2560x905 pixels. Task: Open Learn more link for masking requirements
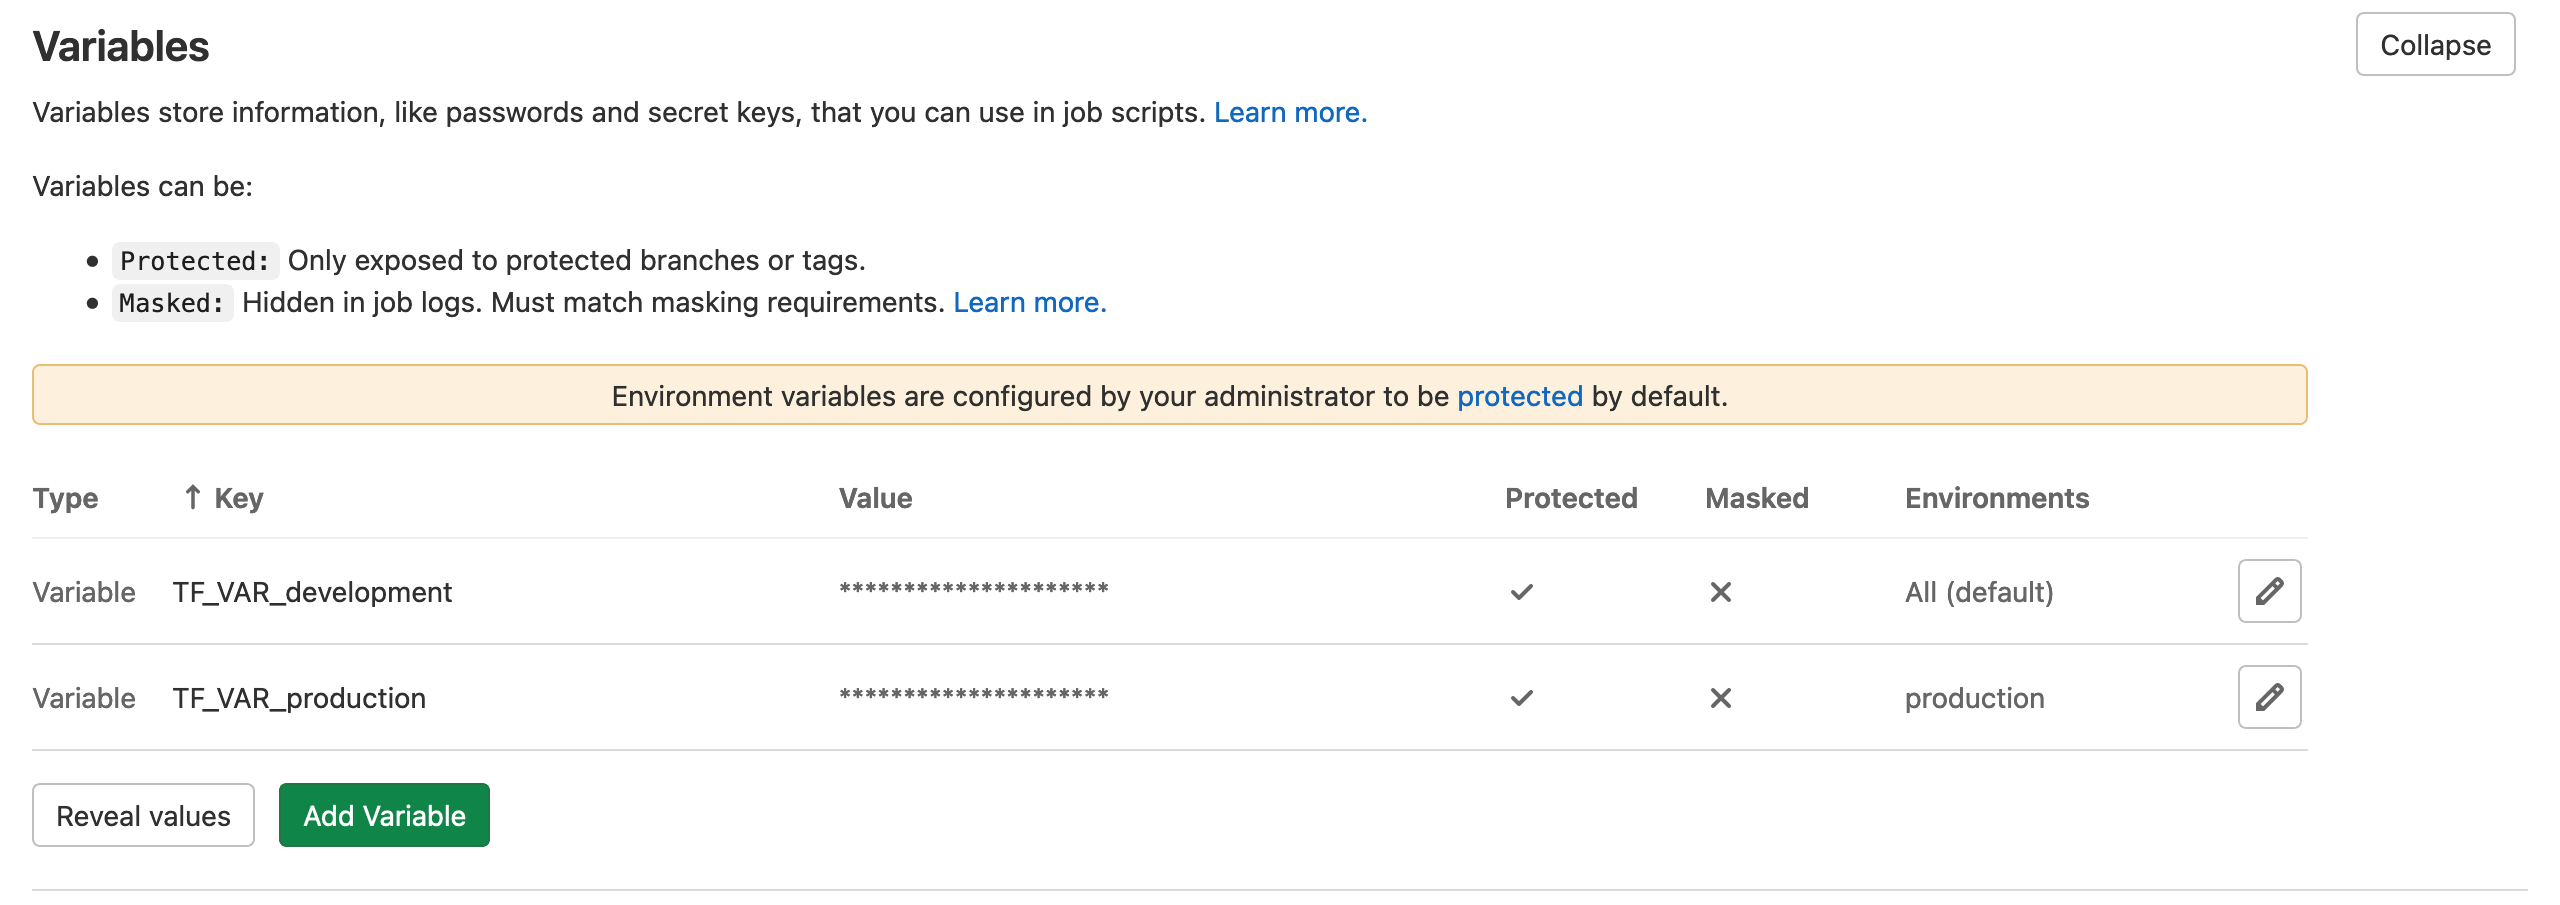click(x=1029, y=302)
